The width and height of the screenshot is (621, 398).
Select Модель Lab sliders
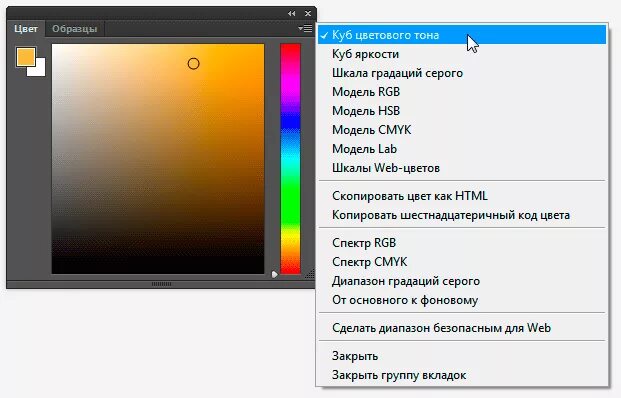pos(462,149)
